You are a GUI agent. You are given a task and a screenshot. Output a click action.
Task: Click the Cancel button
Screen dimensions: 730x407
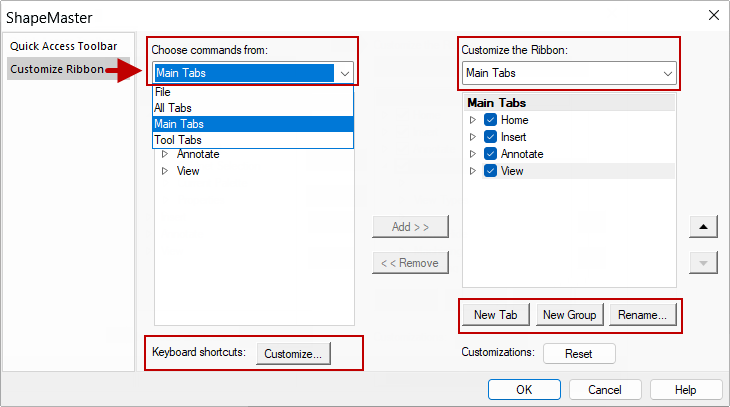pyautogui.click(x=605, y=389)
